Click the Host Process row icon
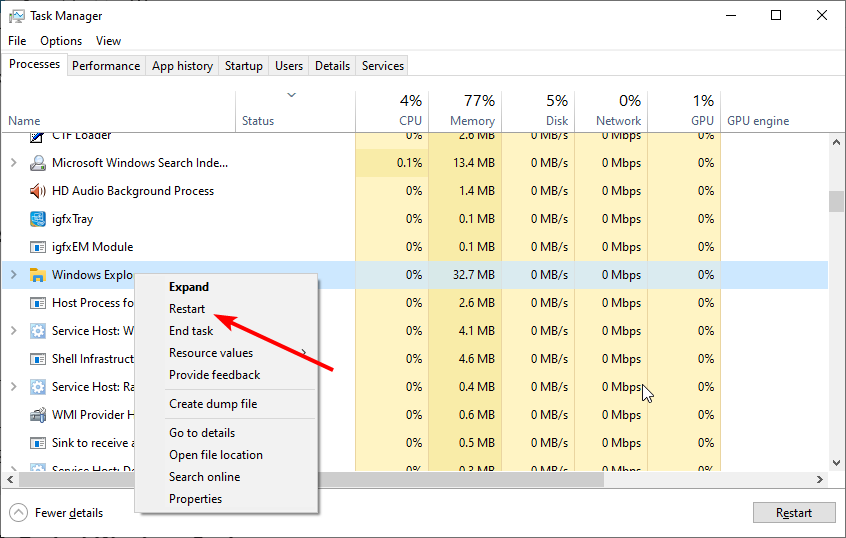846x538 pixels. (37, 303)
